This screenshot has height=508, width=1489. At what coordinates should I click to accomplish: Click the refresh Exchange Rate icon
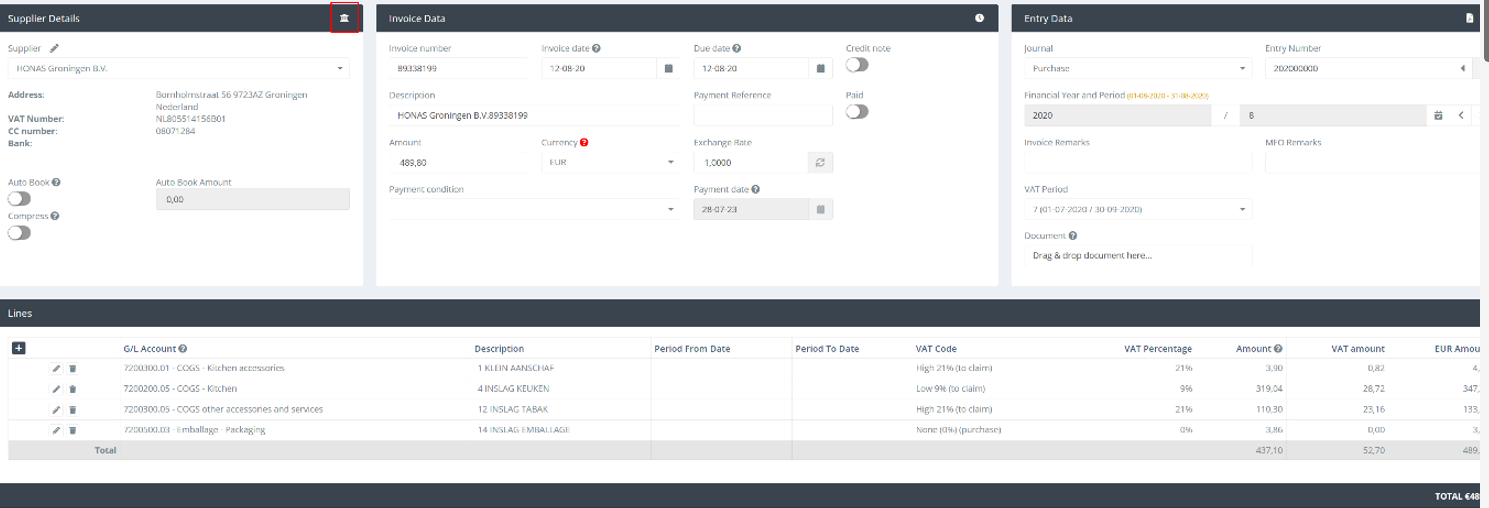[x=819, y=163]
